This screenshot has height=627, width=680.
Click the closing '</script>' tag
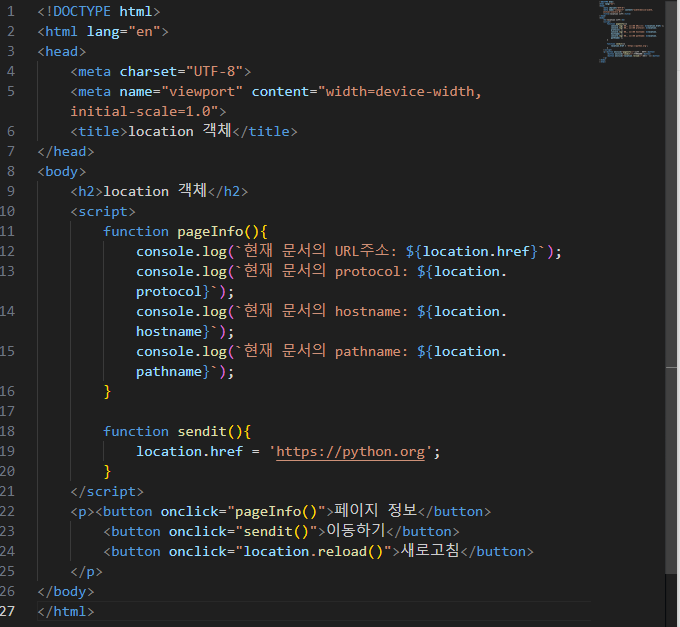click(x=107, y=492)
